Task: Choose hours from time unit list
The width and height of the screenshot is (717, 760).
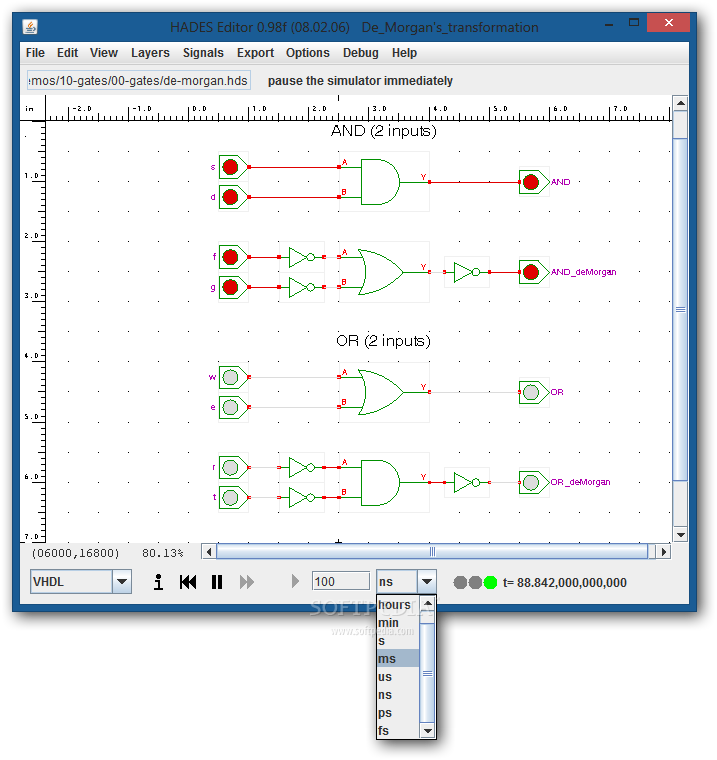Action: tap(398, 605)
